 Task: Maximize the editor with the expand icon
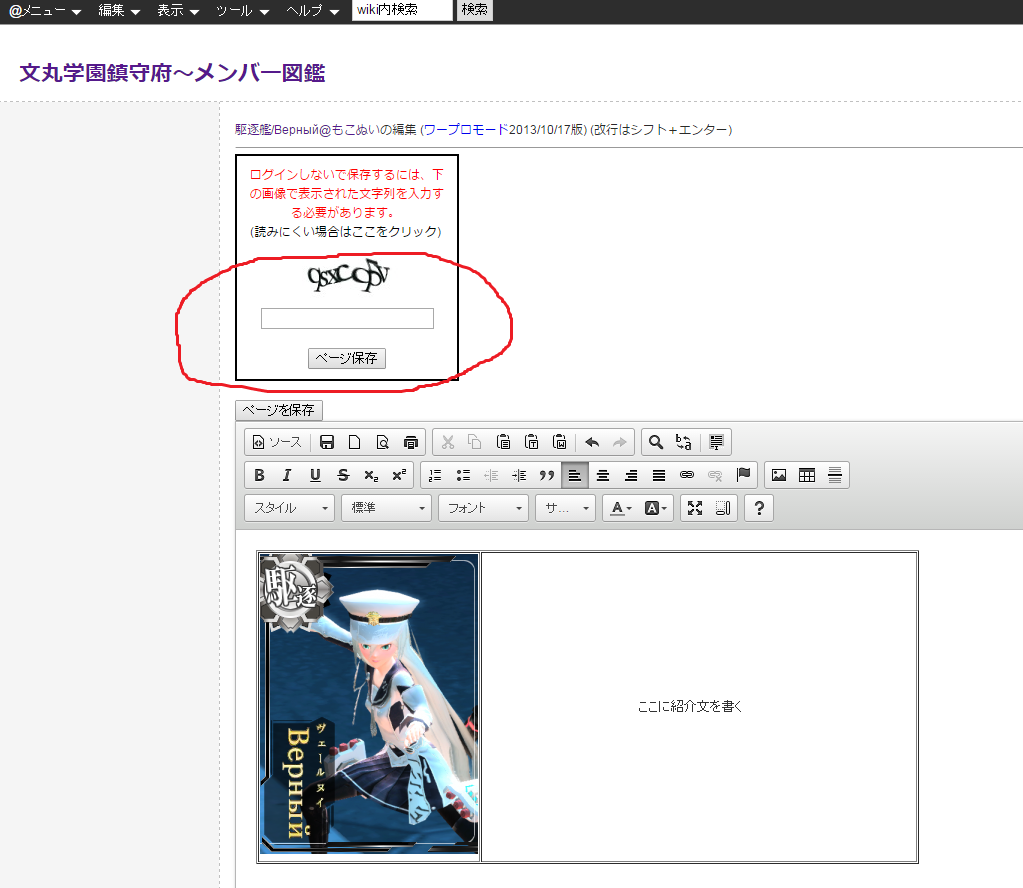[x=695, y=508]
